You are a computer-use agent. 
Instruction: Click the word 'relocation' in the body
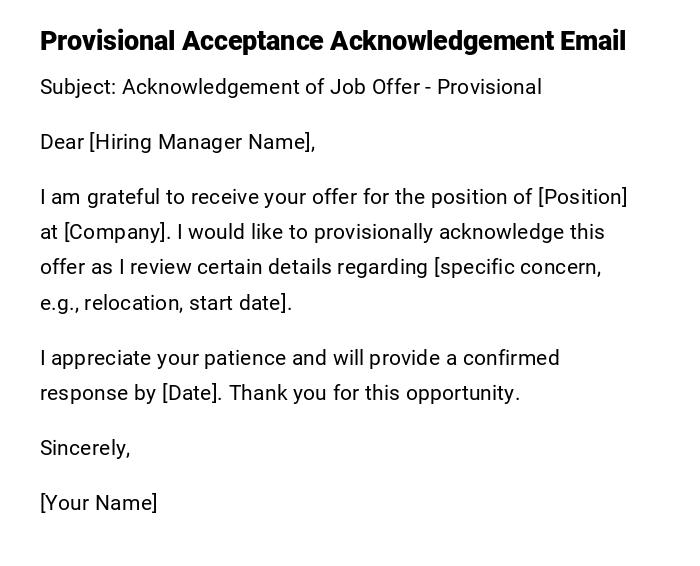(x=131, y=303)
